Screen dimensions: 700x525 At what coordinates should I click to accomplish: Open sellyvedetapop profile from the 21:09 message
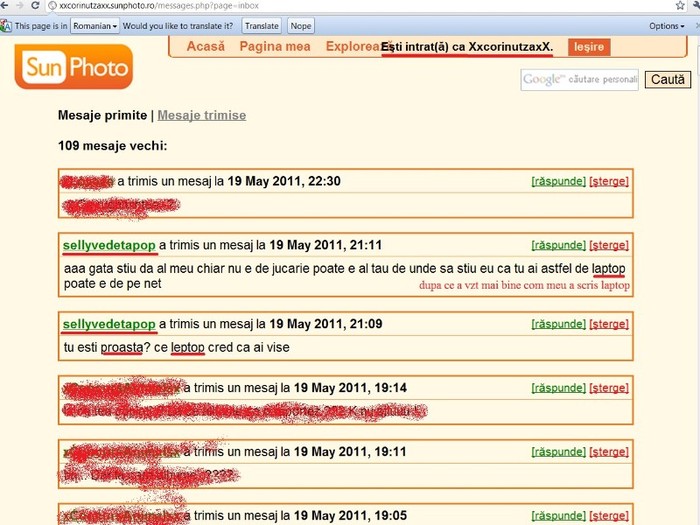point(109,324)
